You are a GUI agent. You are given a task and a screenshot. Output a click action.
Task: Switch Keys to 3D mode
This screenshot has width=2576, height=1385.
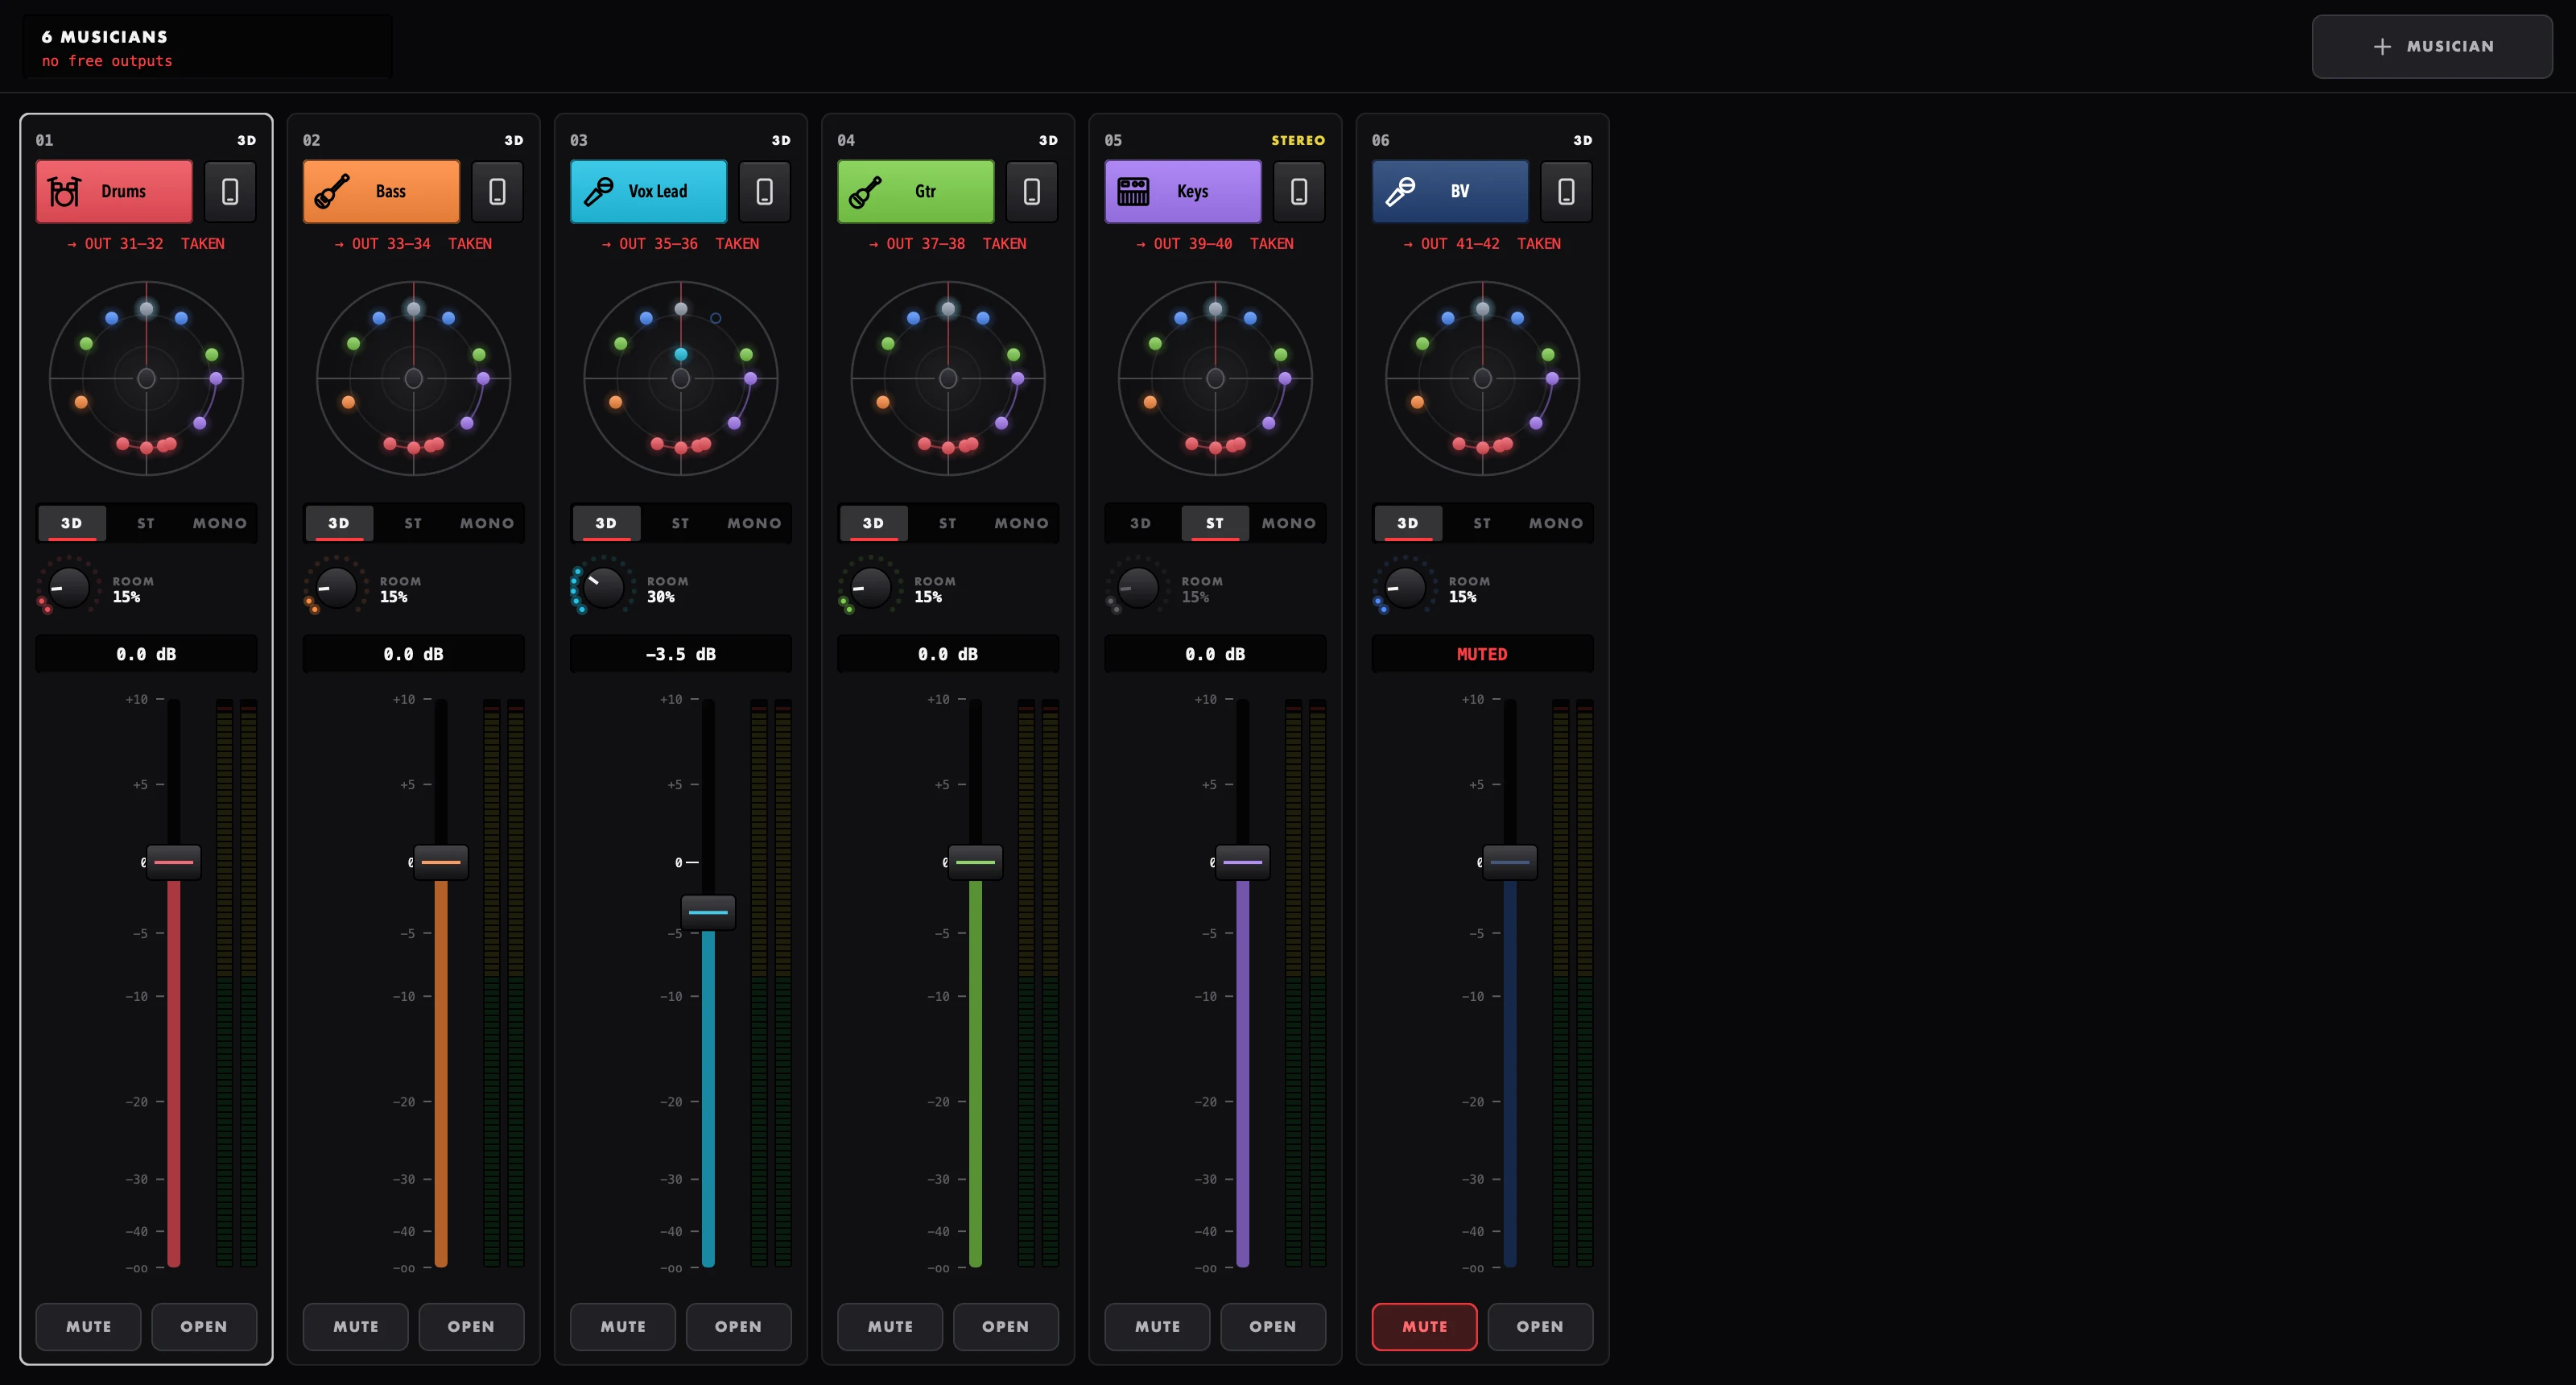click(1140, 523)
